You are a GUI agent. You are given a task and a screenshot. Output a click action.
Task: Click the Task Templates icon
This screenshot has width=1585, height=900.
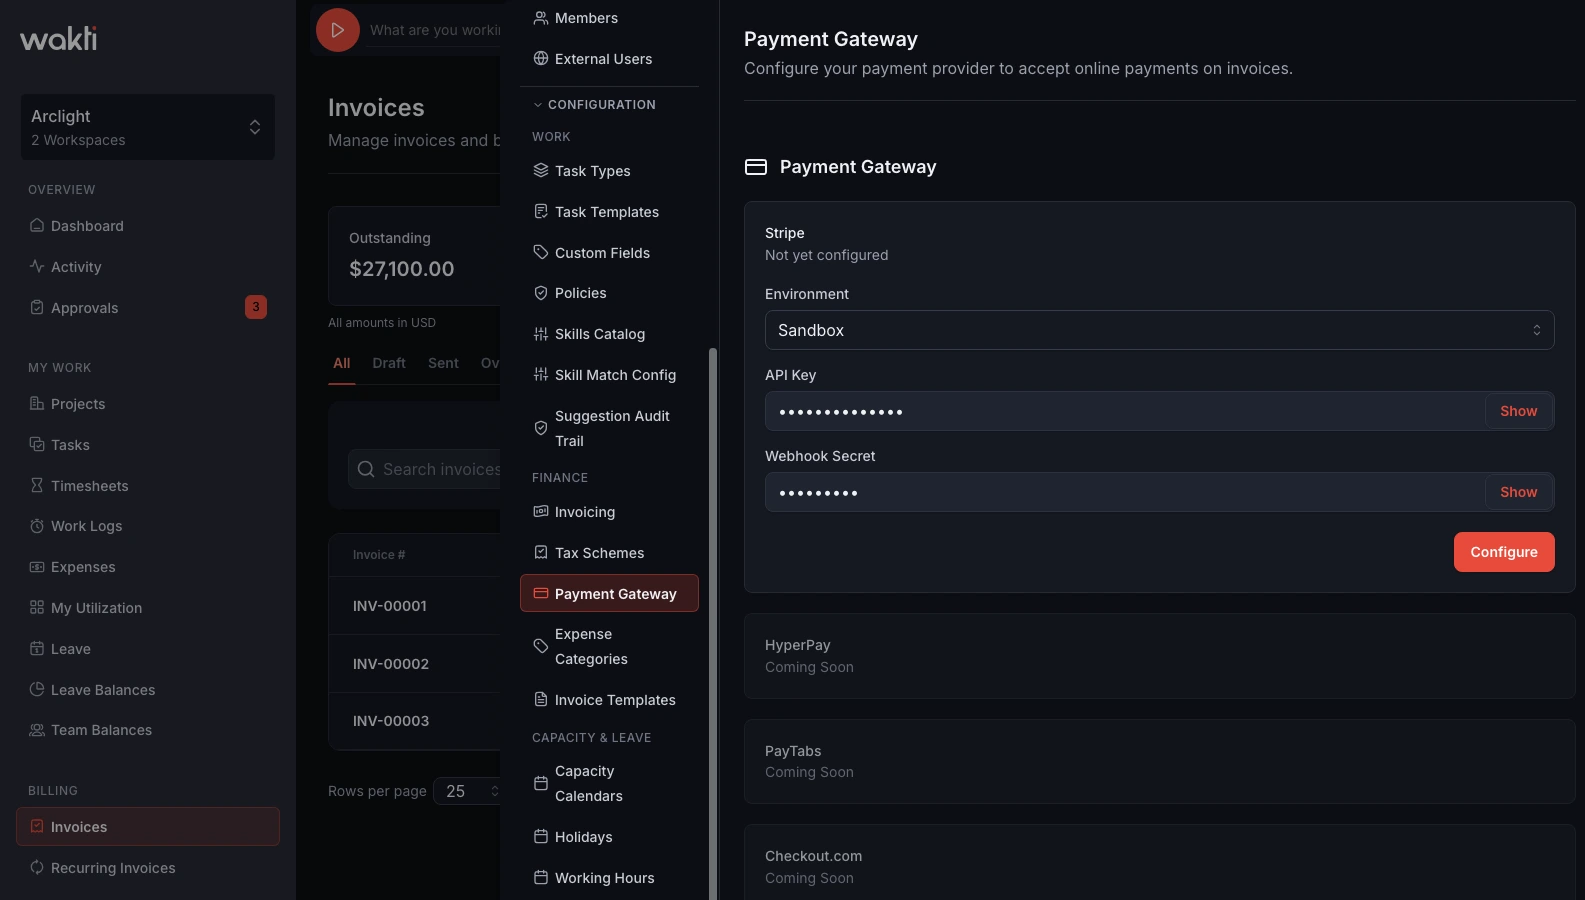coord(541,212)
